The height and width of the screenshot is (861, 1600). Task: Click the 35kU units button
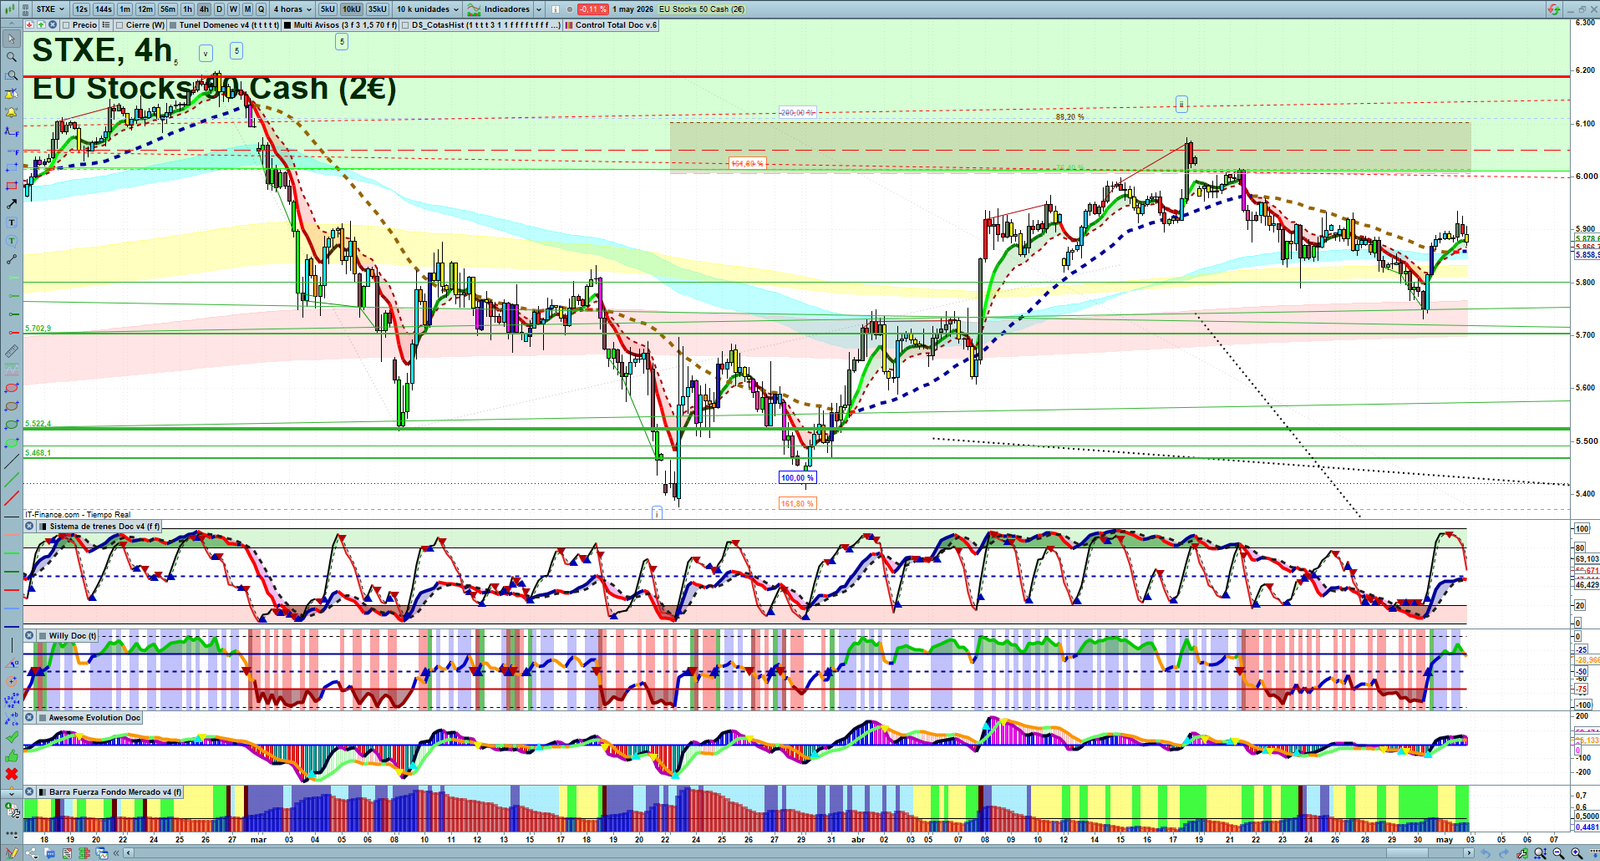click(x=377, y=9)
